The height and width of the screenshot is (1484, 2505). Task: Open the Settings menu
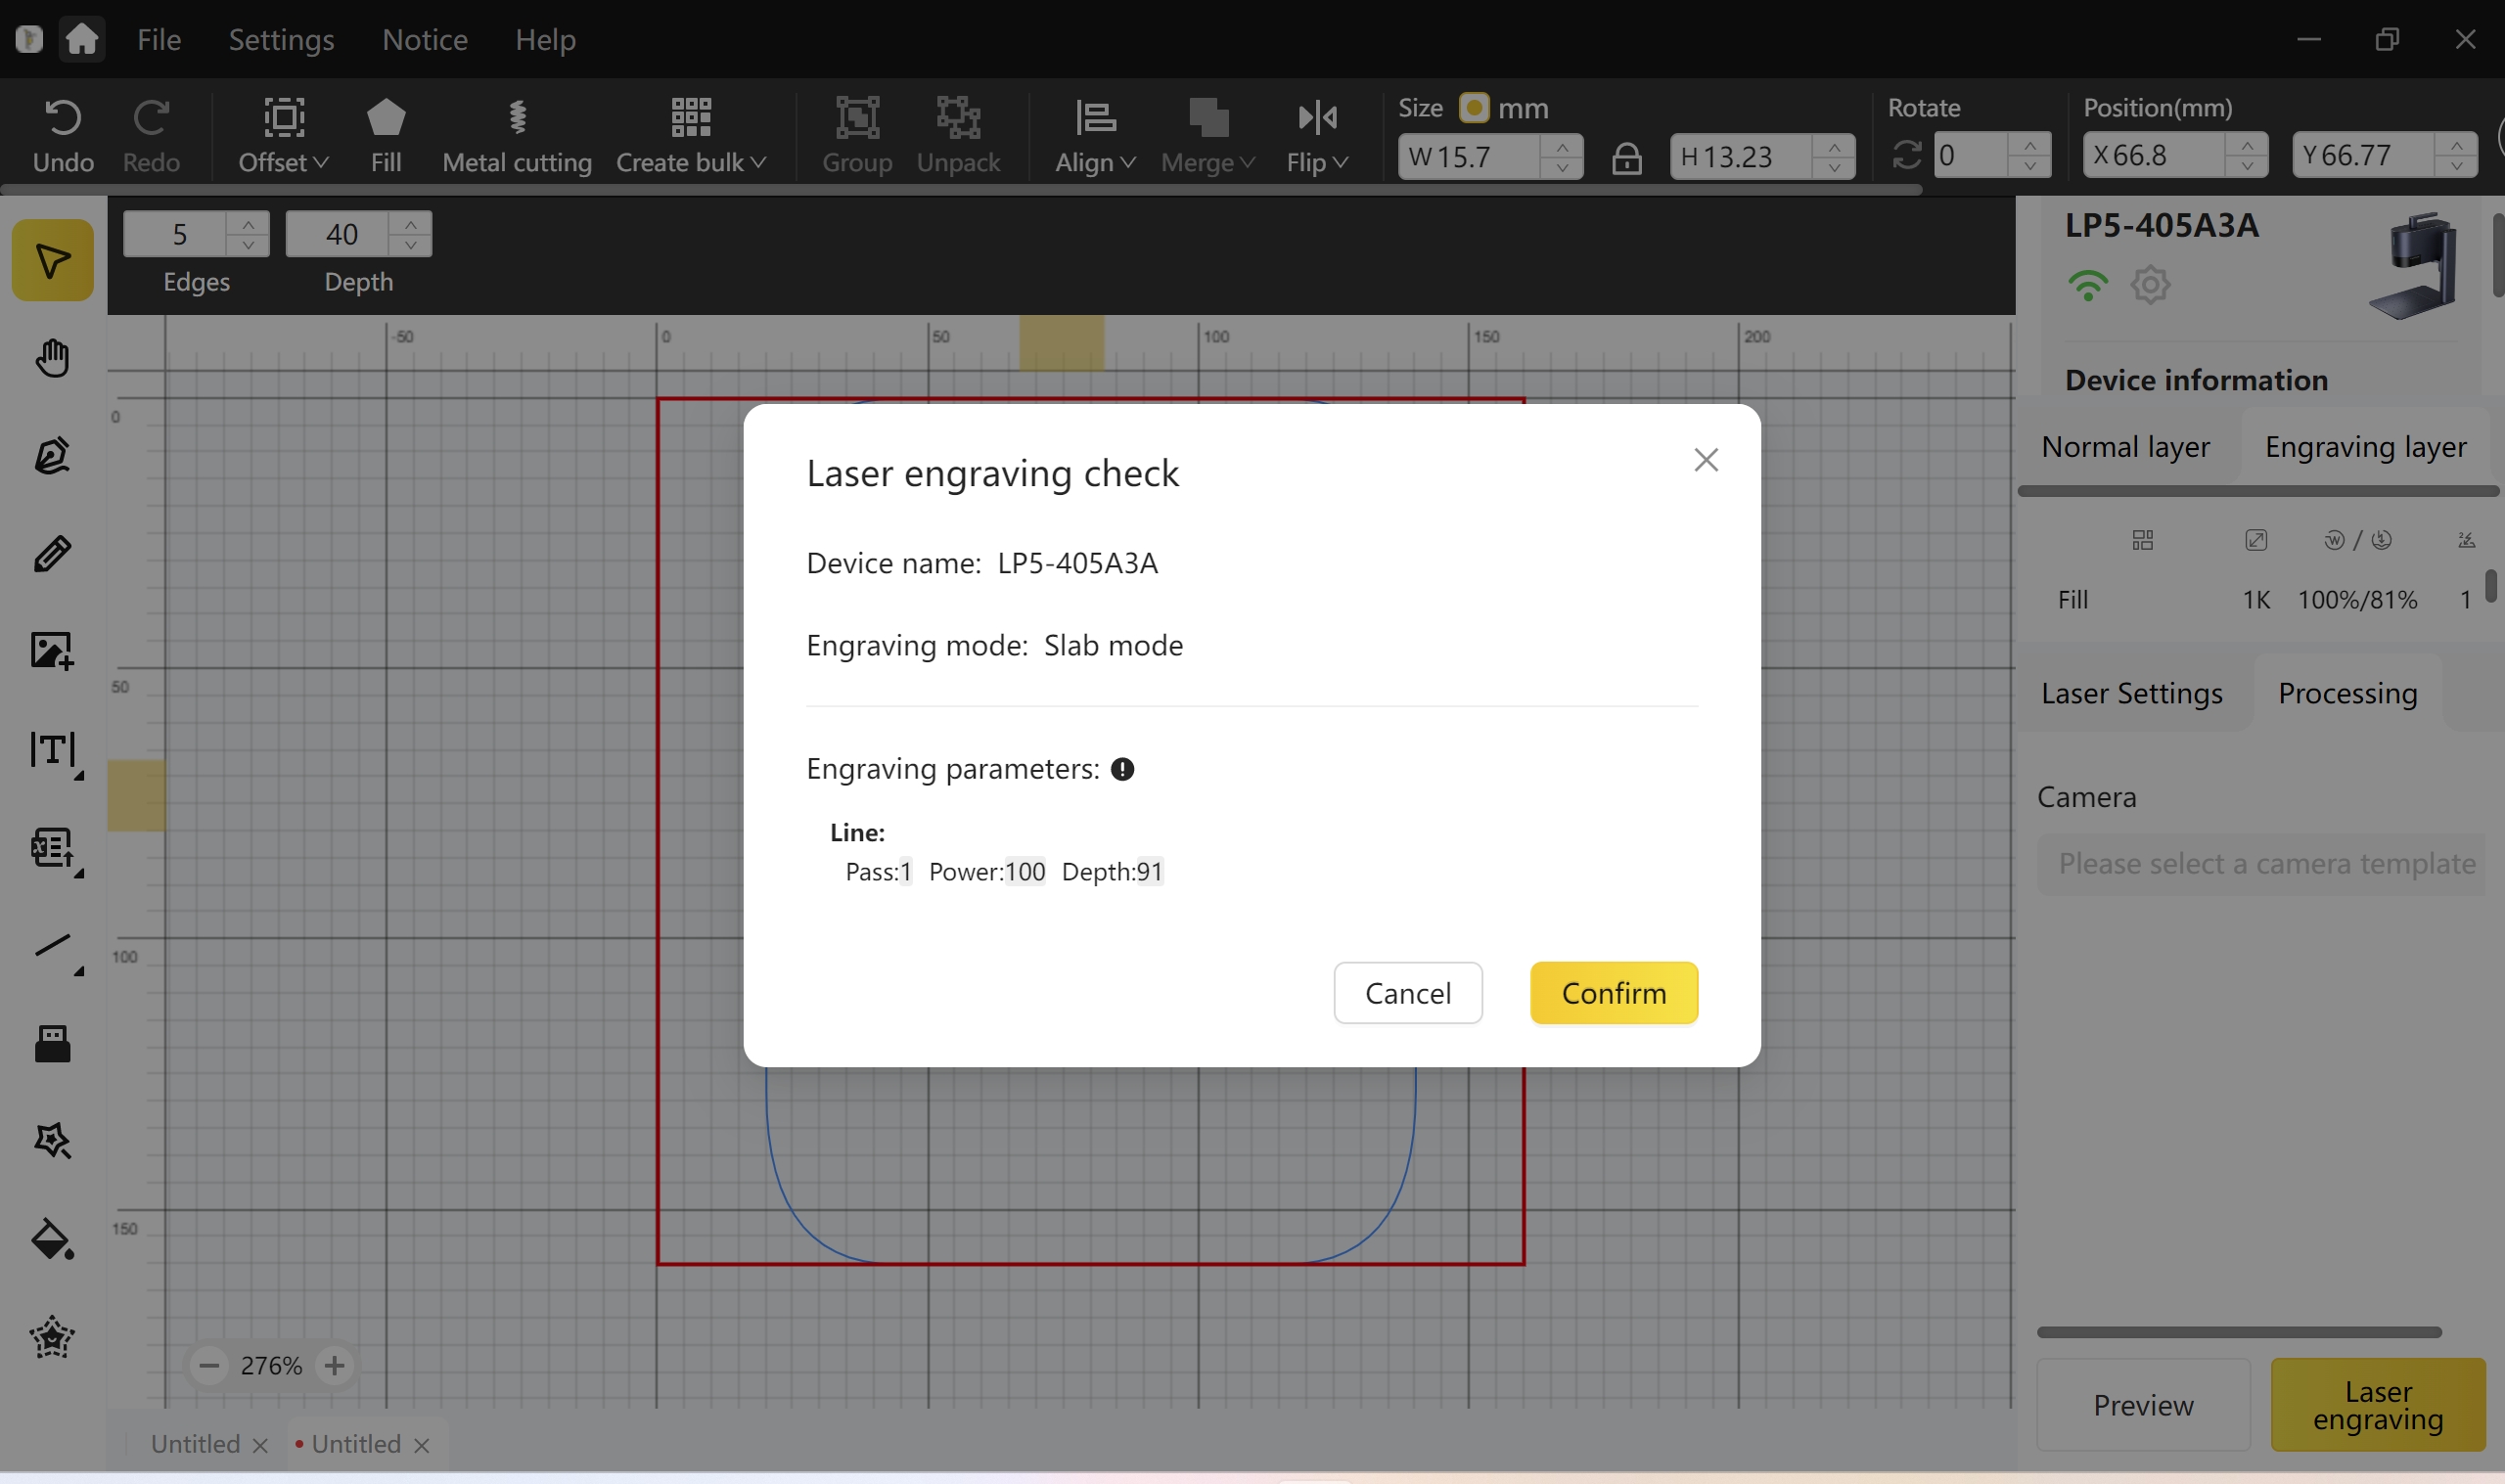281,39
